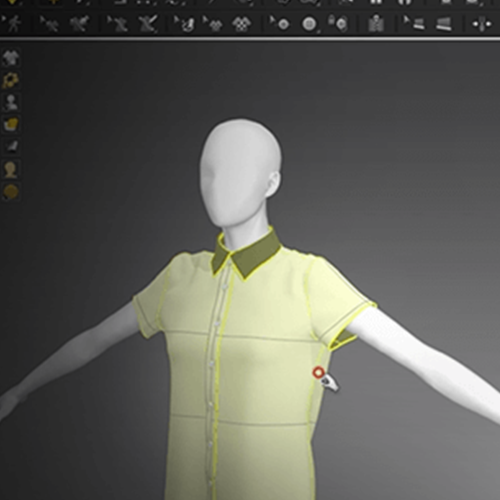Image resolution: width=500 pixels, height=500 pixels.
Task: Select the topstitch tool without arrow
Action: coord(444,24)
